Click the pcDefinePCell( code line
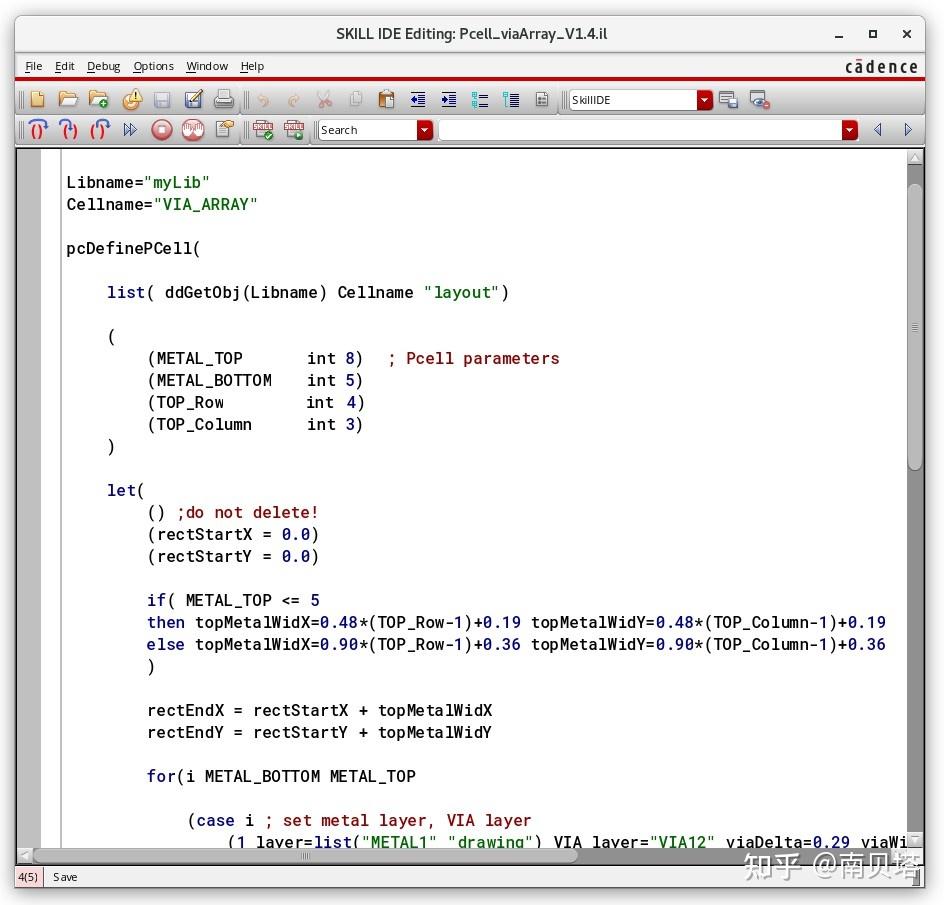 (133, 249)
